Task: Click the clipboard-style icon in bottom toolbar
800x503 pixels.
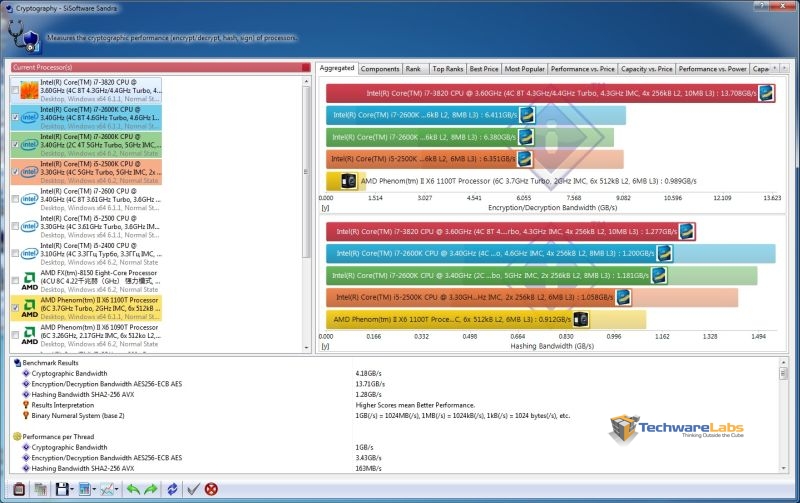Action: 19,489
